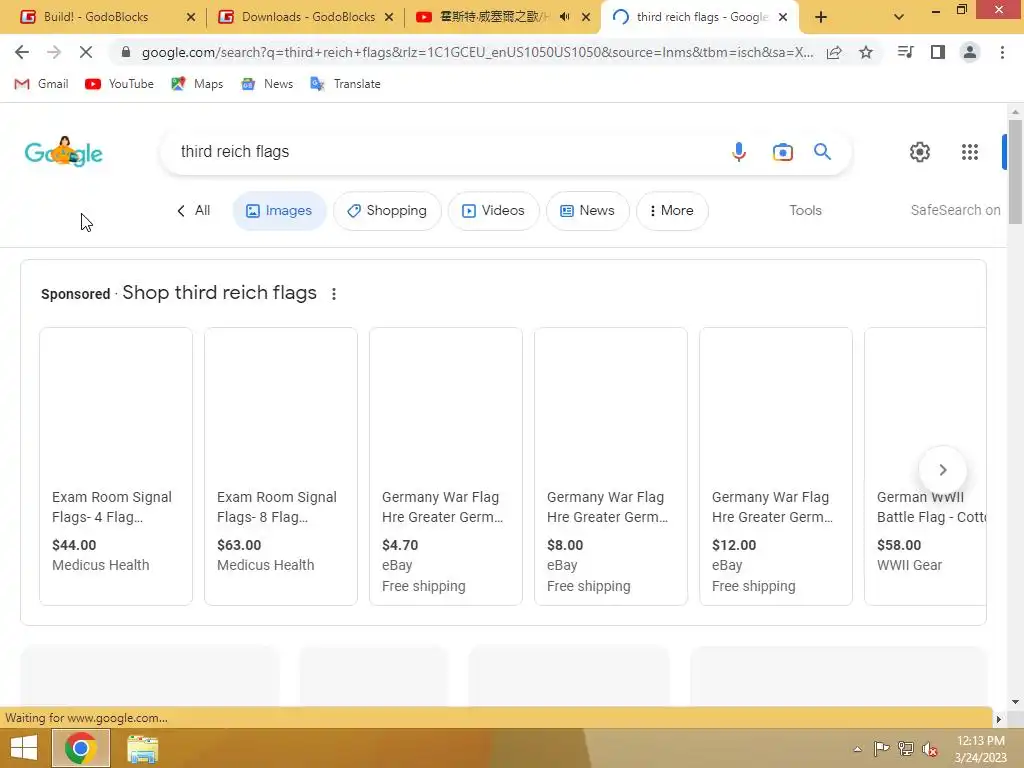1024x768 pixels.
Task: Open a new browser tab
Action: coord(821,17)
